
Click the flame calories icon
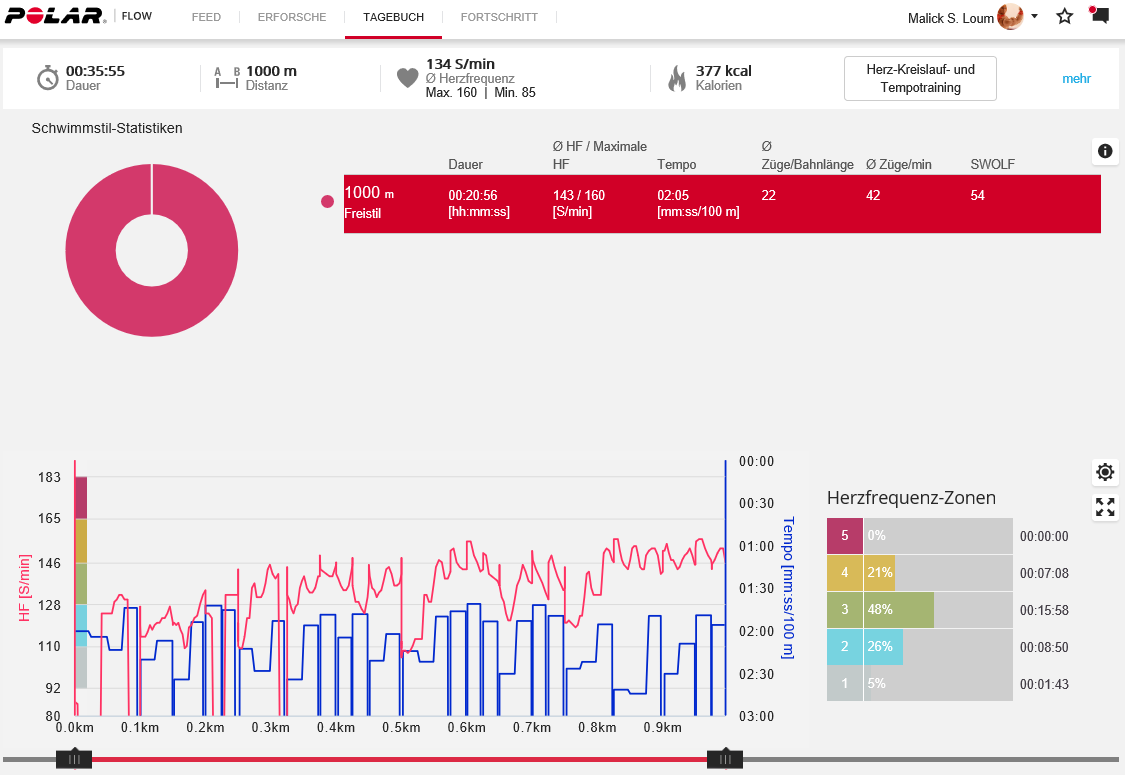click(x=677, y=78)
